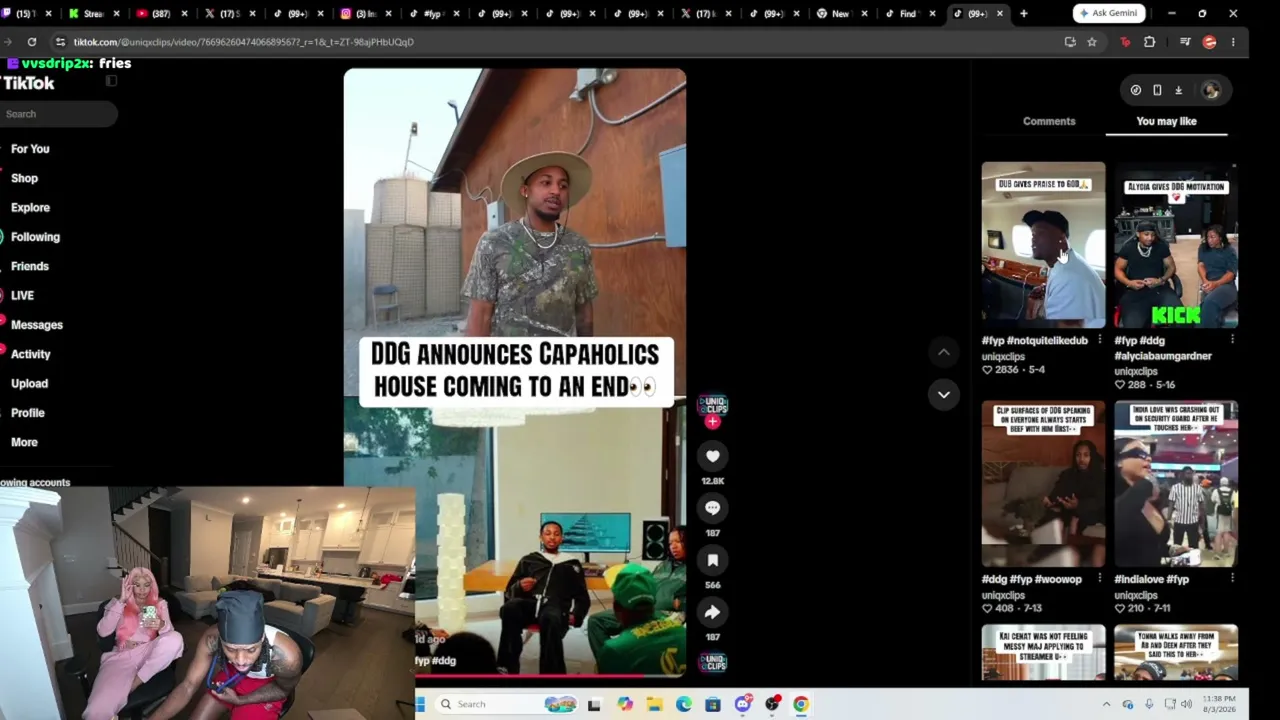1280x720 pixels.
Task: Go to the For You feed
Action: 30,149
